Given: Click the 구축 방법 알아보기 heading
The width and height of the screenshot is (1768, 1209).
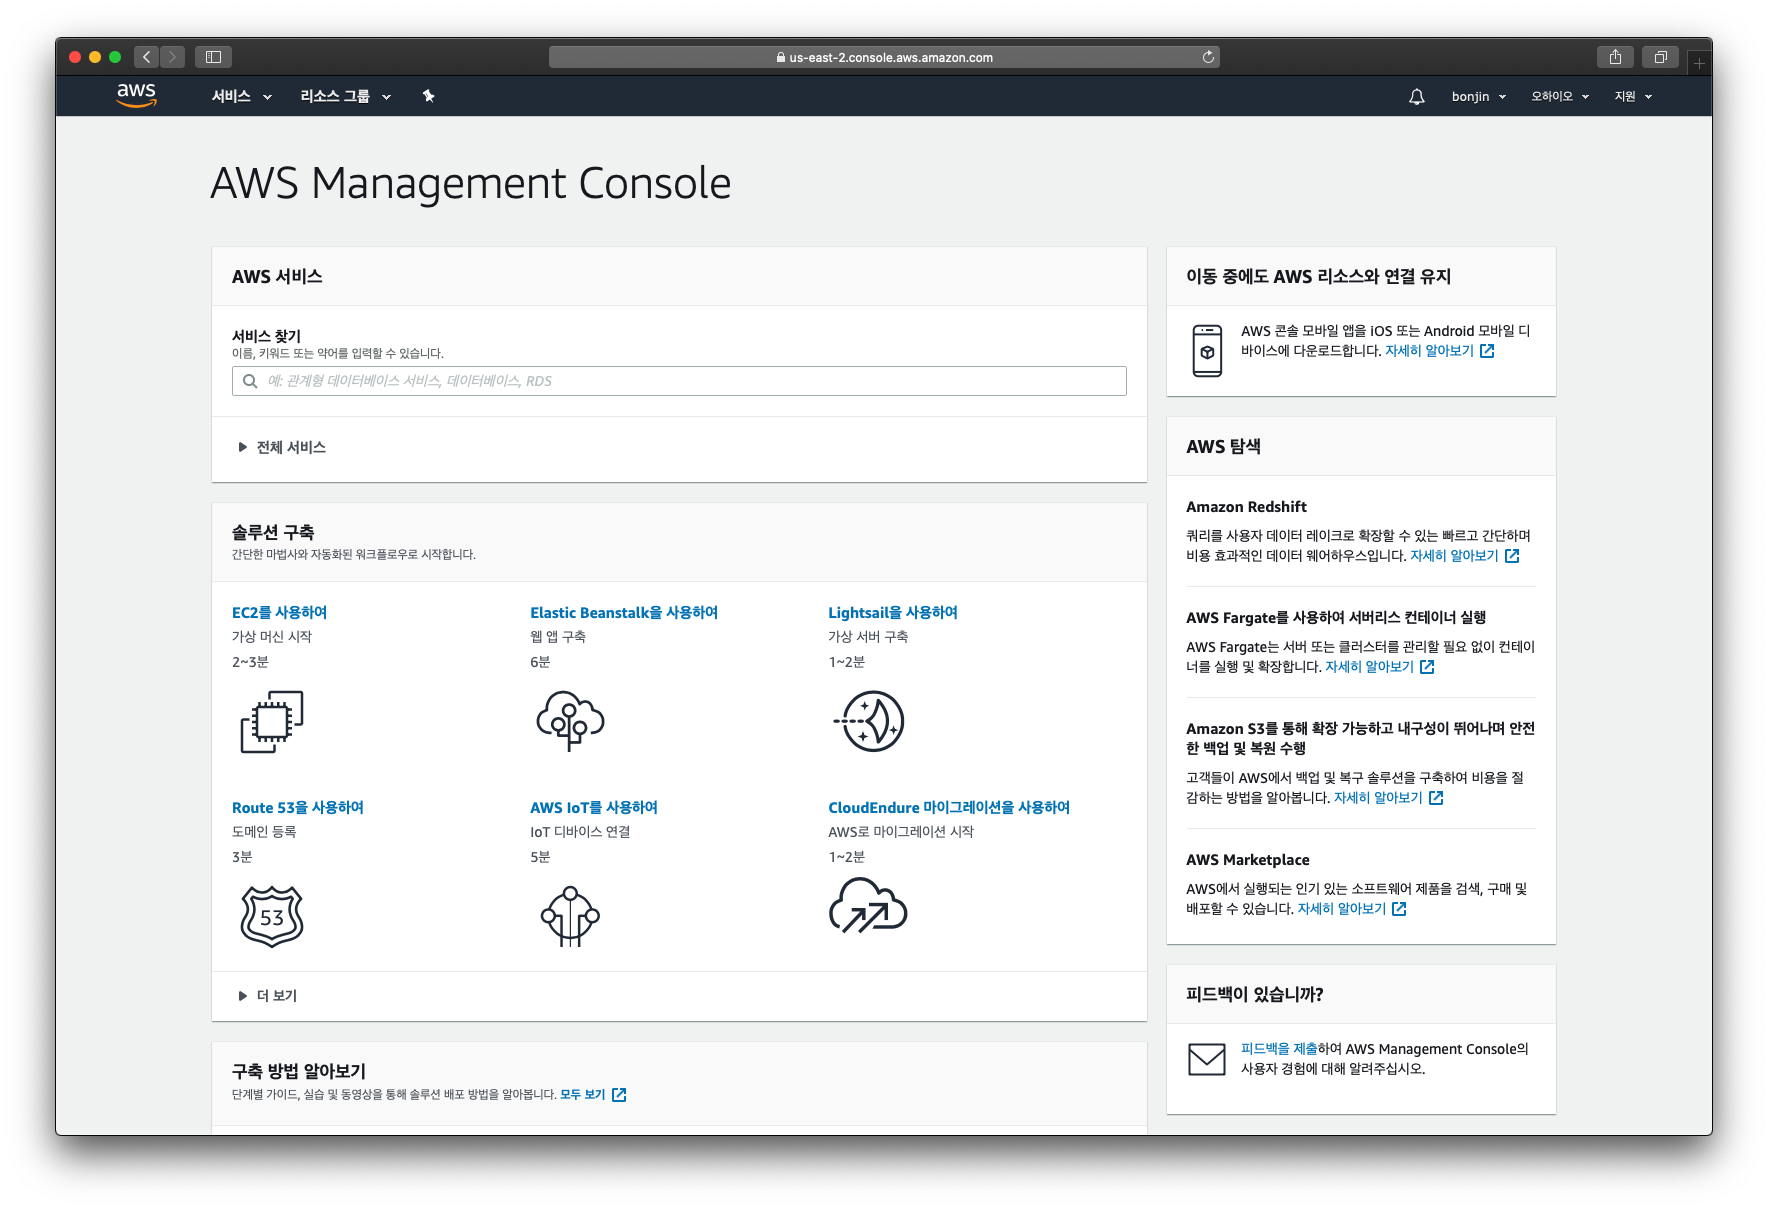Looking at the screenshot, I should [x=299, y=1071].
